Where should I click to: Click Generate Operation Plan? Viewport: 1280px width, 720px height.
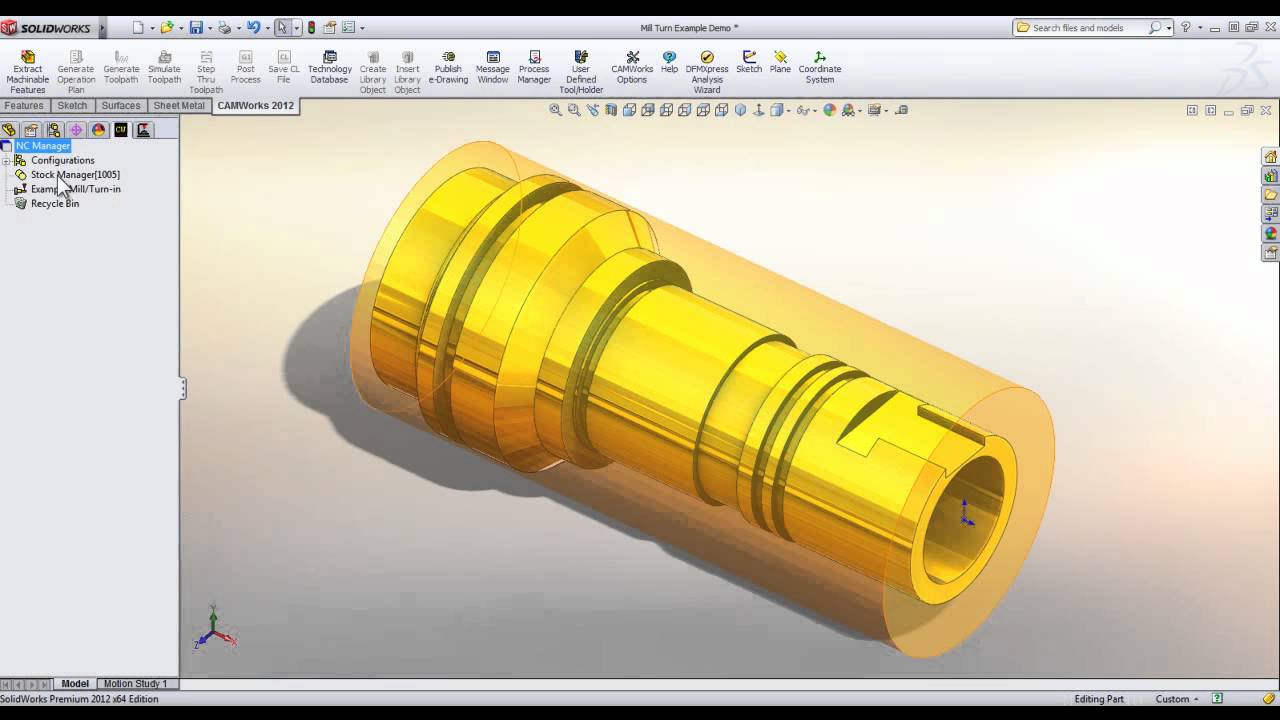[x=76, y=72]
